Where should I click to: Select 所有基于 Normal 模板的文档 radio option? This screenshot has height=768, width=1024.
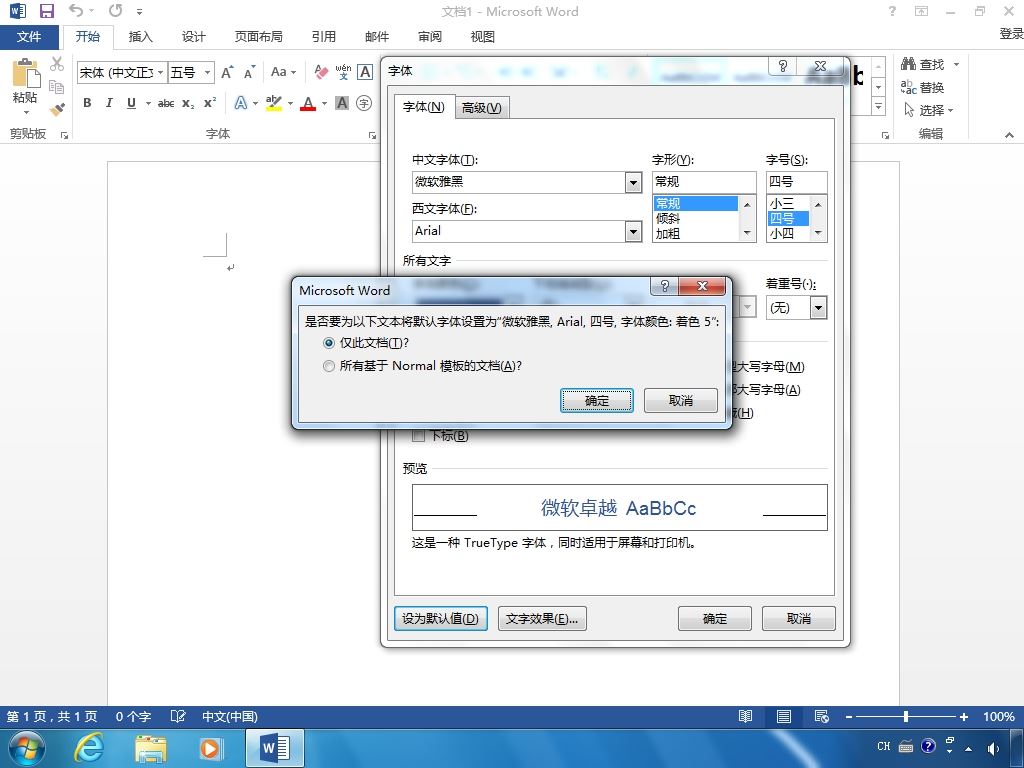[329, 366]
